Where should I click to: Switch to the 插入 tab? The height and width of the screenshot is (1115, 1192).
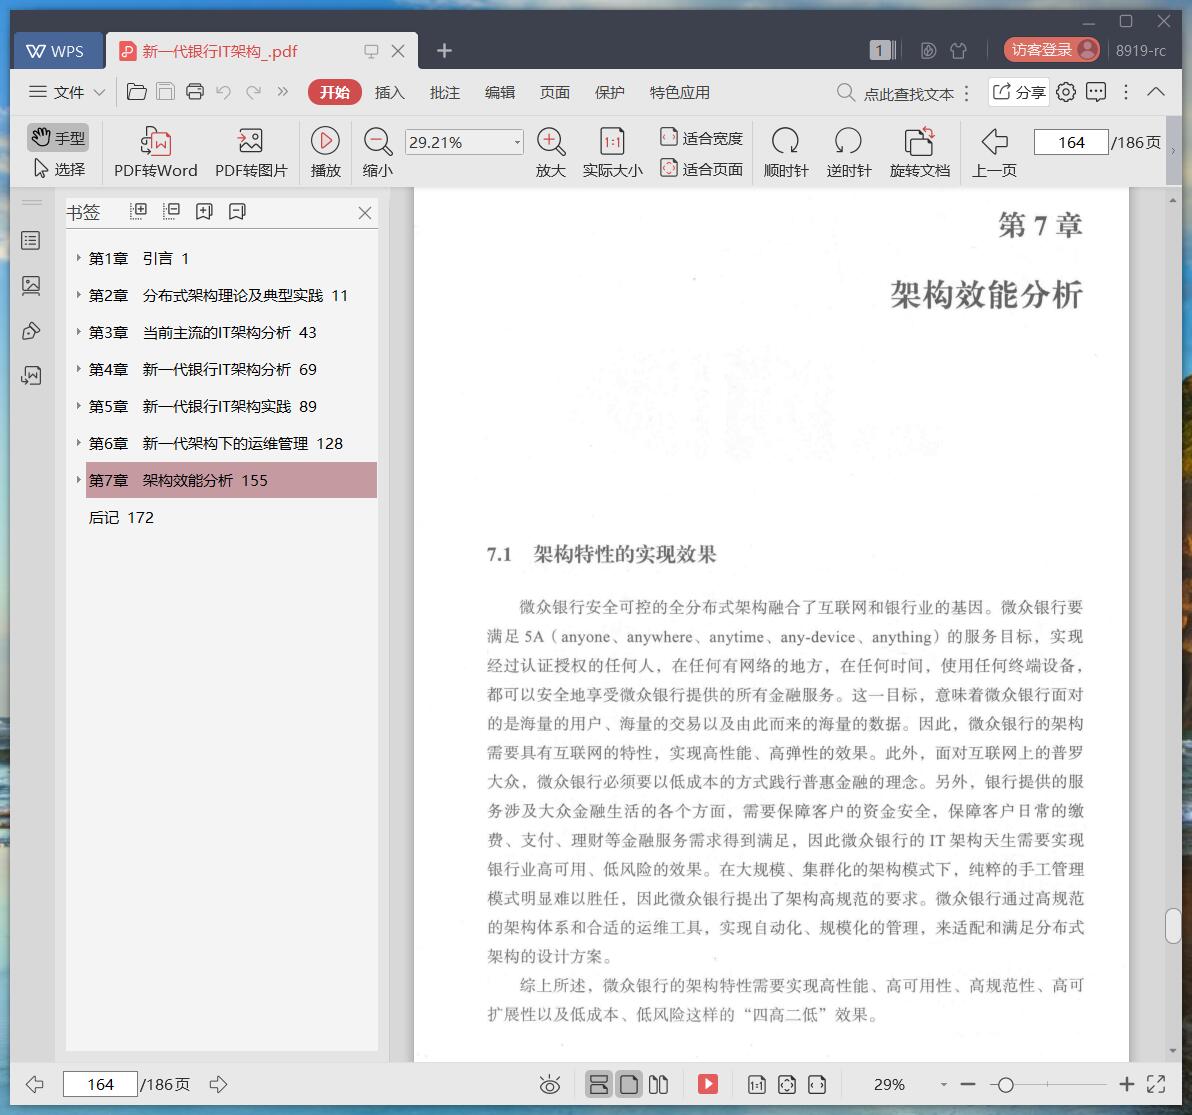tap(389, 92)
